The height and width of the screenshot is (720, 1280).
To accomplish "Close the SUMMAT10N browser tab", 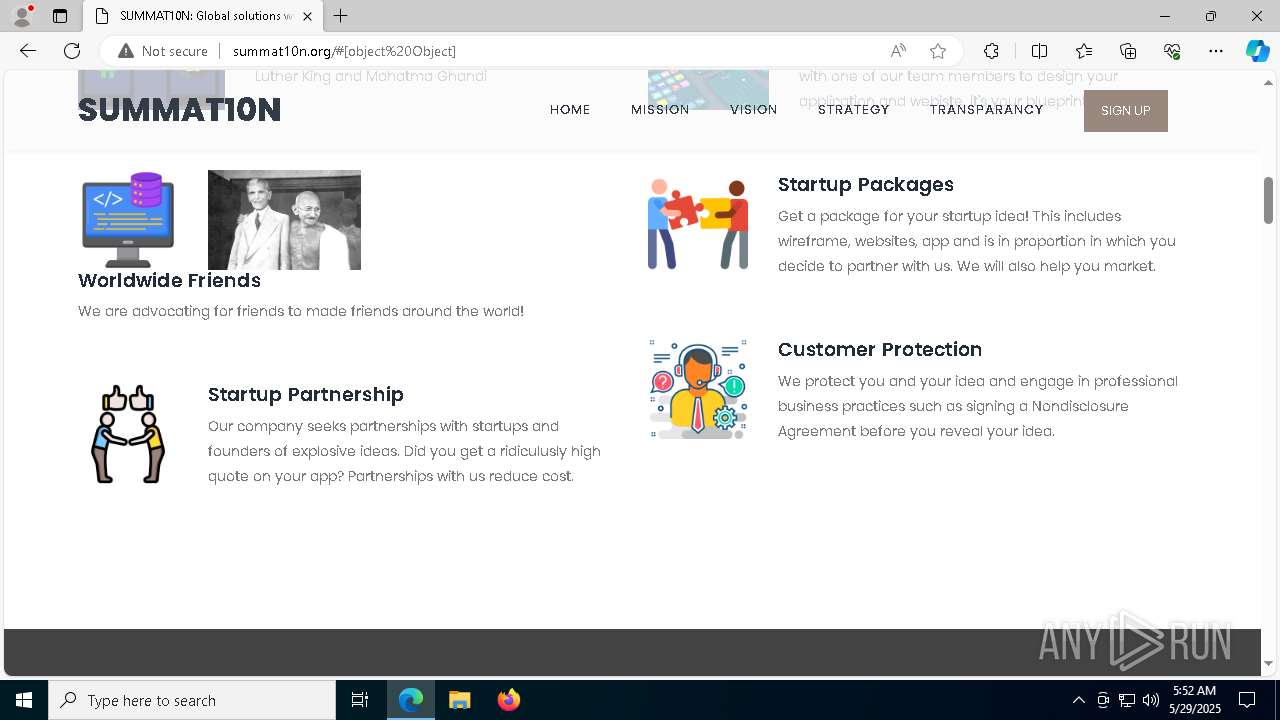I will point(307,16).
